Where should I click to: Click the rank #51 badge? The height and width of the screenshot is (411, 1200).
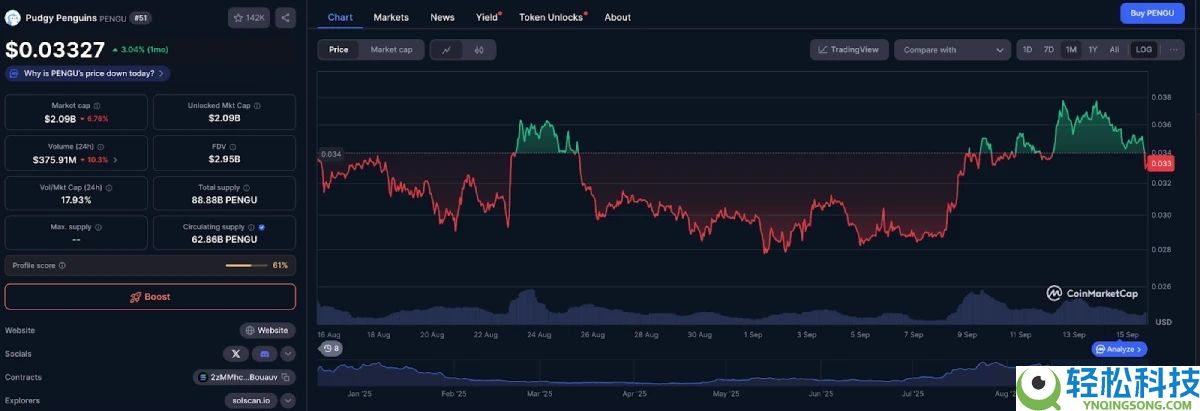[x=140, y=18]
